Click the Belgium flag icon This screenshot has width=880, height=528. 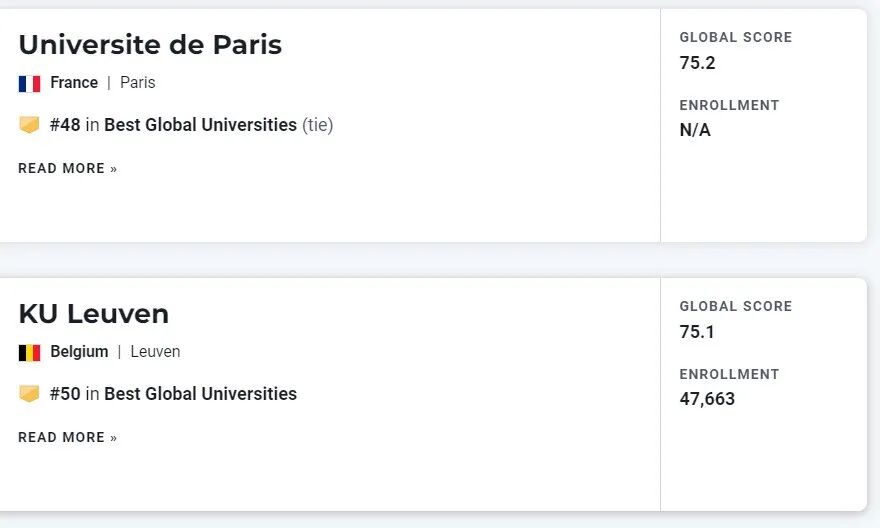click(x=29, y=352)
